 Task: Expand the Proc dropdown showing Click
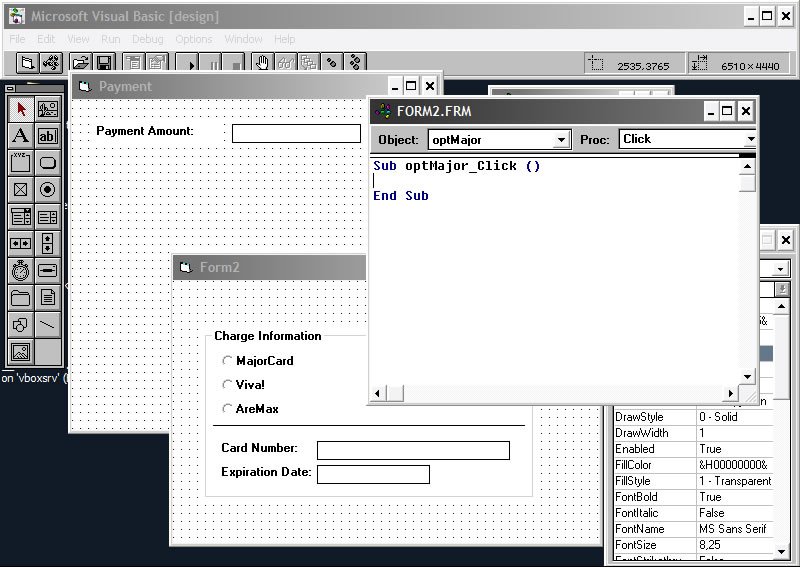750,139
